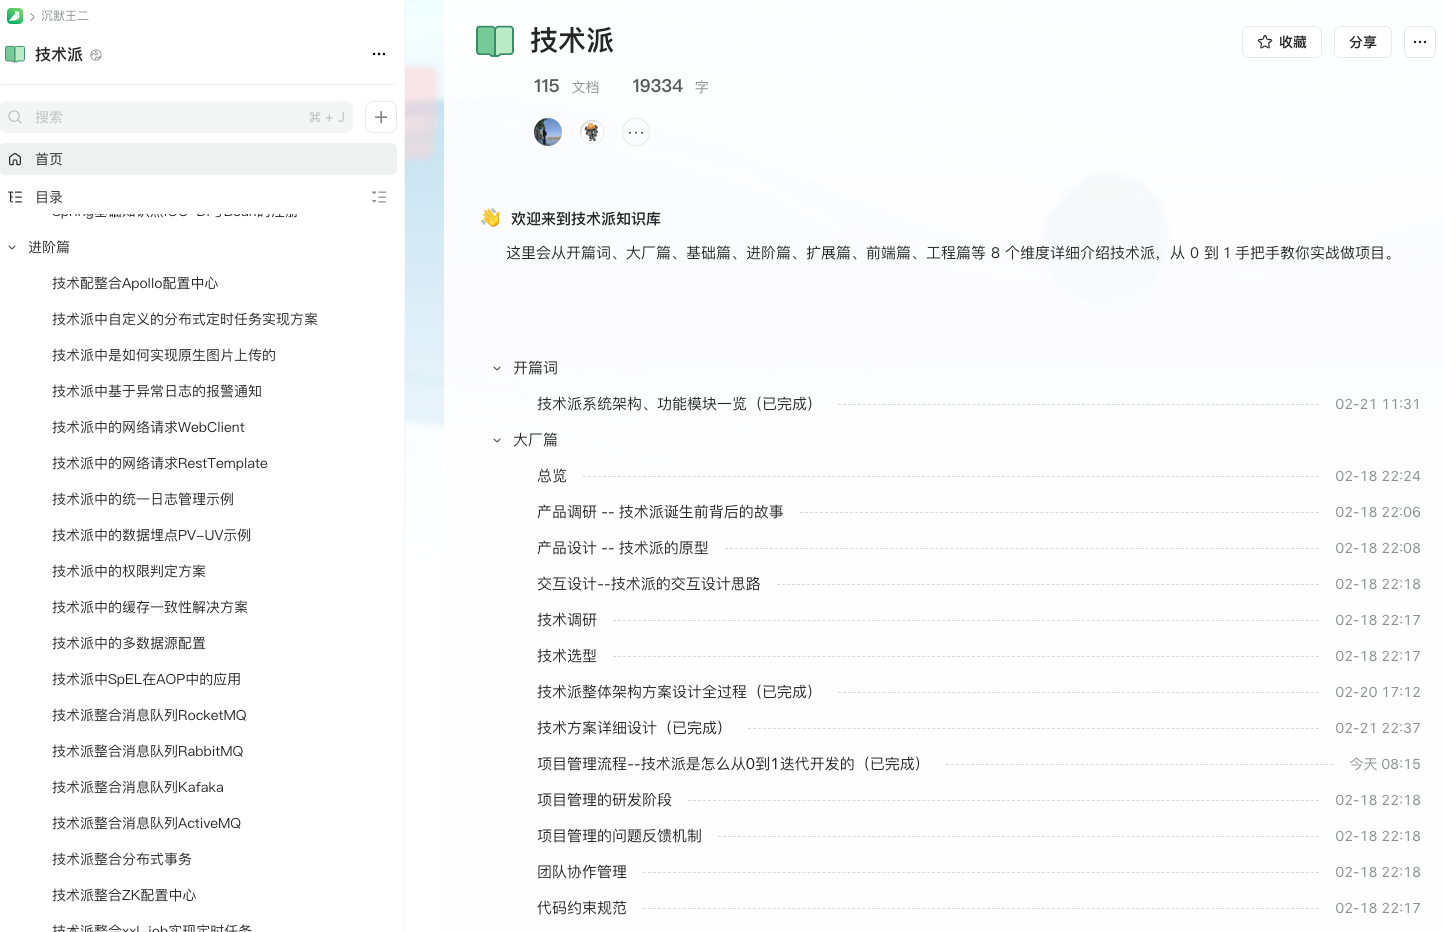Click the second member avatar
This screenshot has width=1444, height=932.
pos(592,132)
